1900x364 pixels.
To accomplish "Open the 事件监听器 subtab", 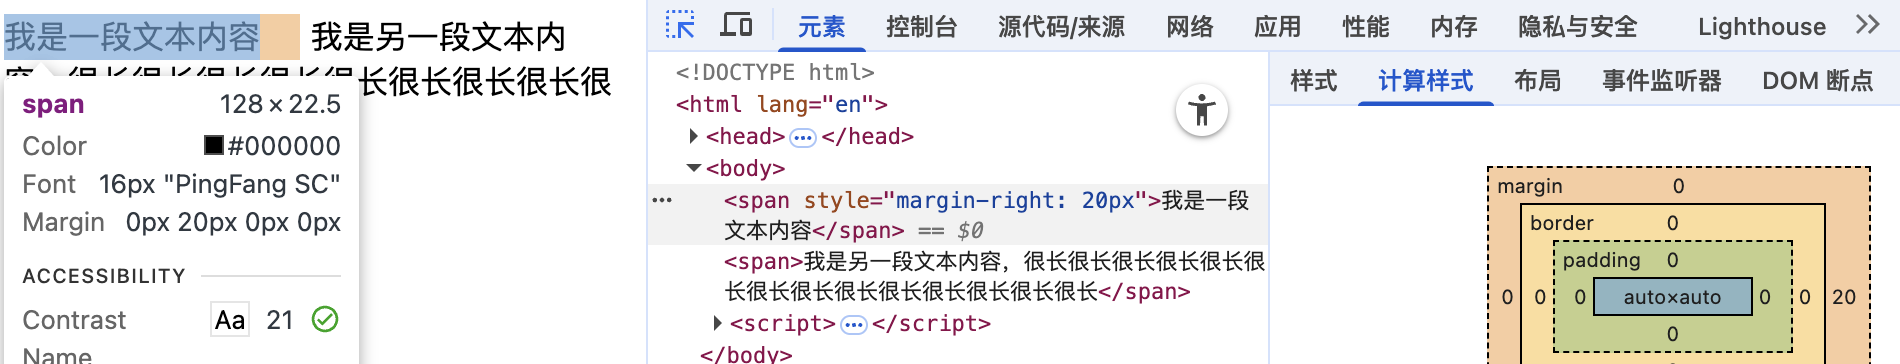I will pyautogui.click(x=1661, y=81).
